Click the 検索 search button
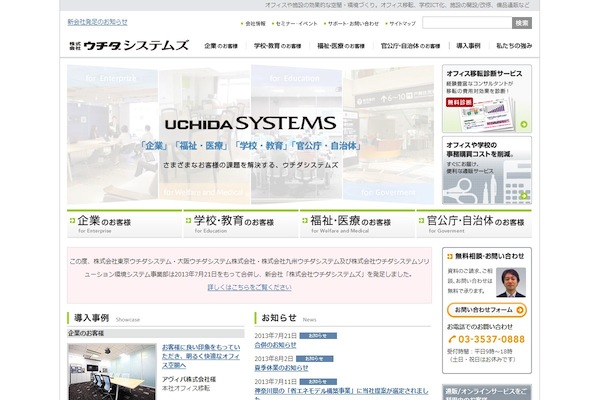The width and height of the screenshot is (600, 400). coord(522,23)
